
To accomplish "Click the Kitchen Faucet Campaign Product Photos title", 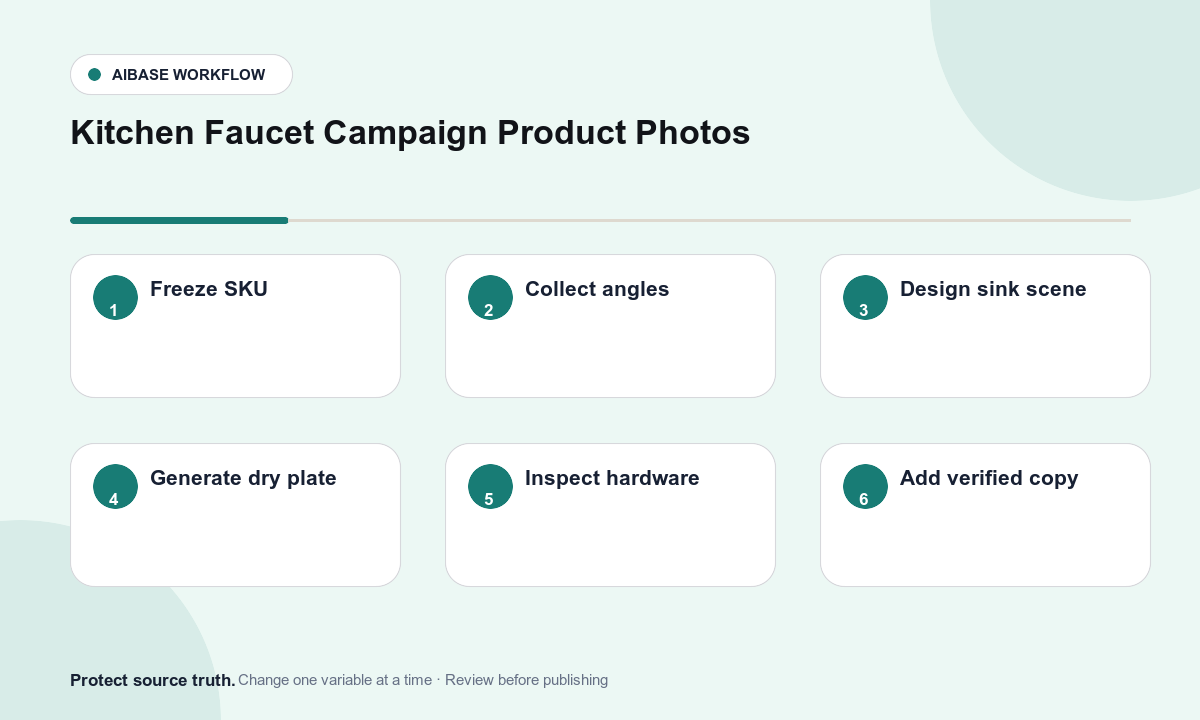I will [410, 133].
